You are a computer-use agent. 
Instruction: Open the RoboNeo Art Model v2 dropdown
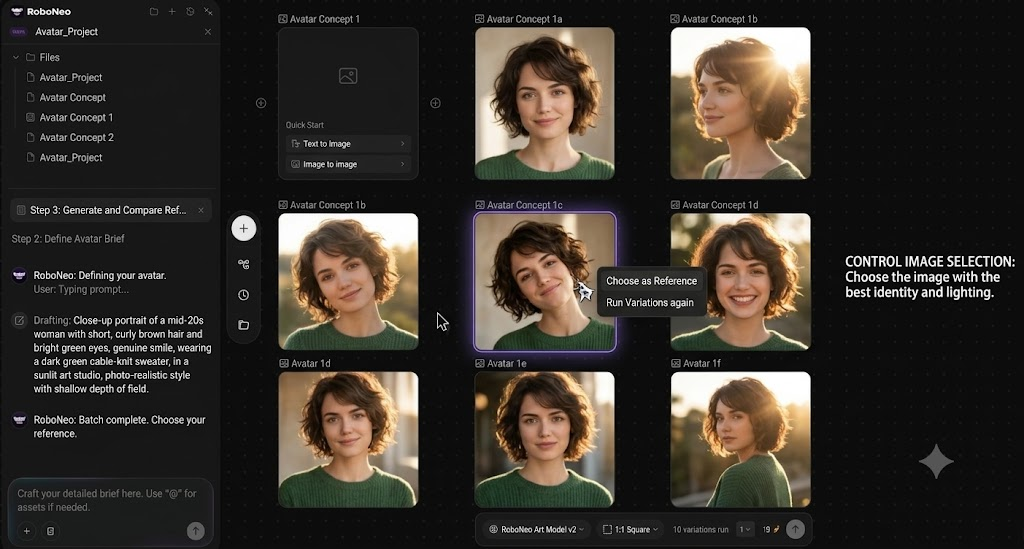pyautogui.click(x=537, y=529)
